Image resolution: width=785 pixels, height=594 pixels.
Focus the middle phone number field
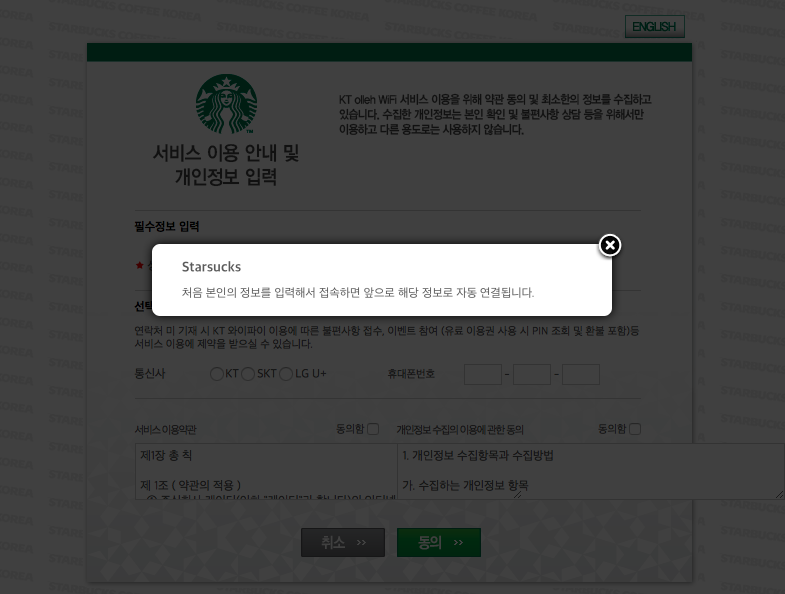(x=532, y=375)
